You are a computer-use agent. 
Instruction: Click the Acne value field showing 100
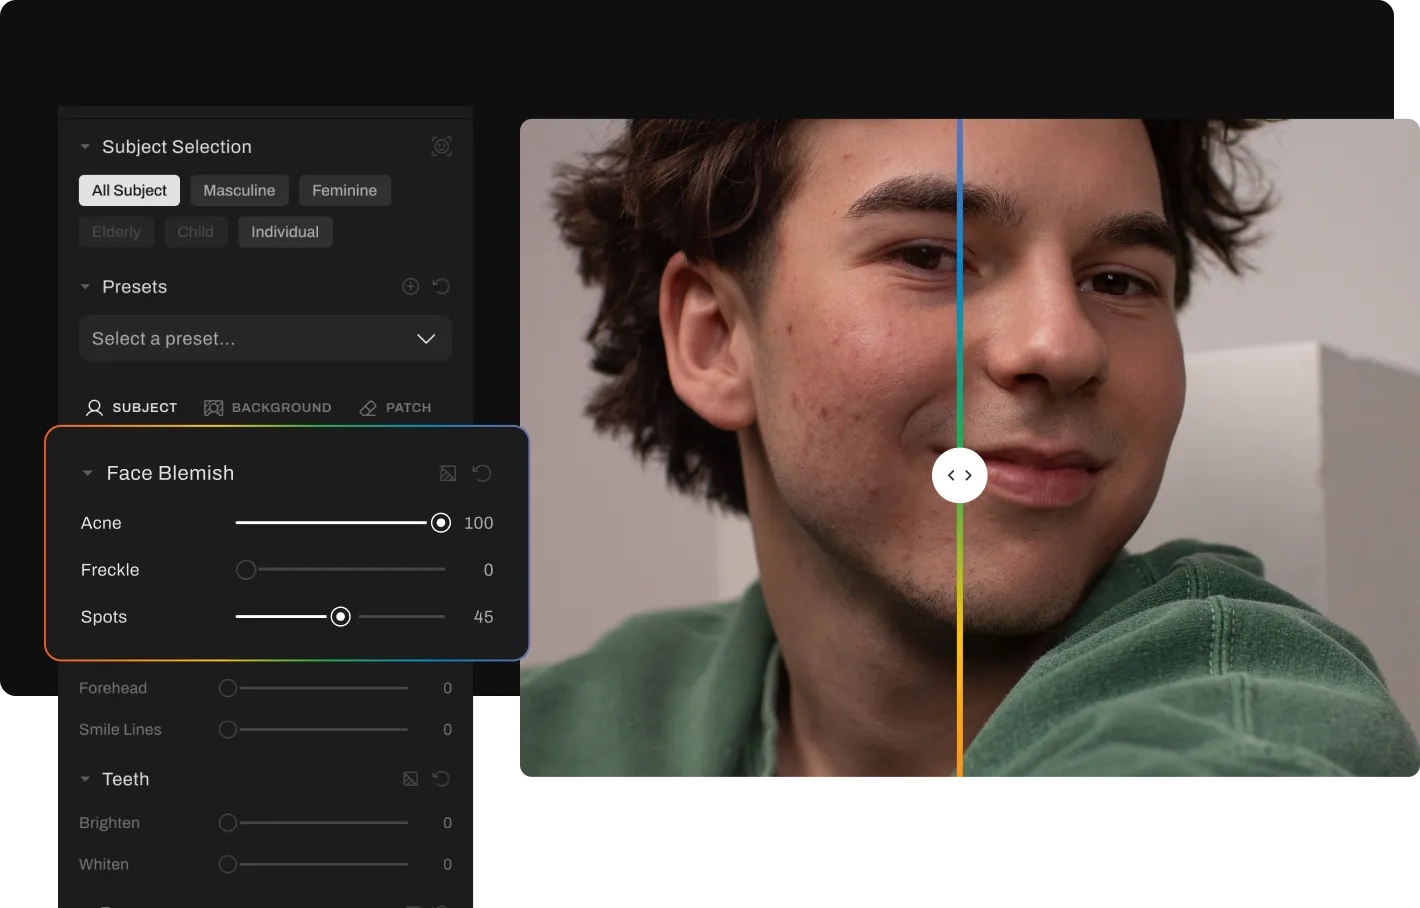(478, 523)
